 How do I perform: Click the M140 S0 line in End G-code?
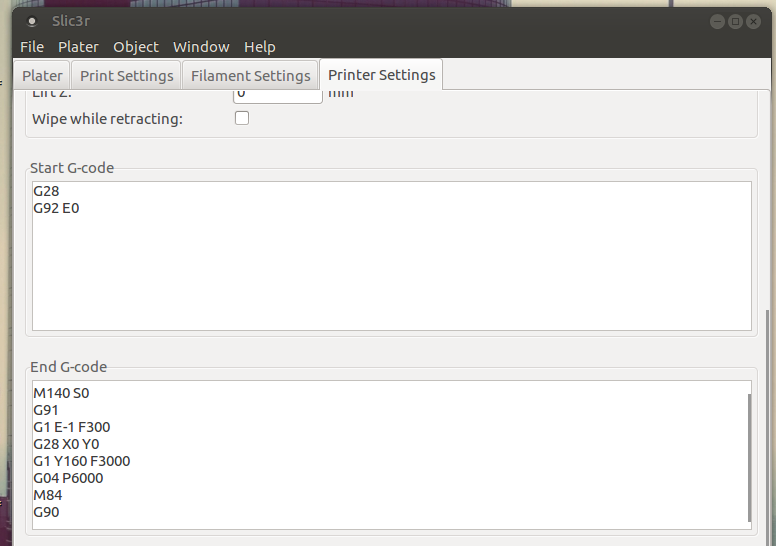click(x=61, y=393)
